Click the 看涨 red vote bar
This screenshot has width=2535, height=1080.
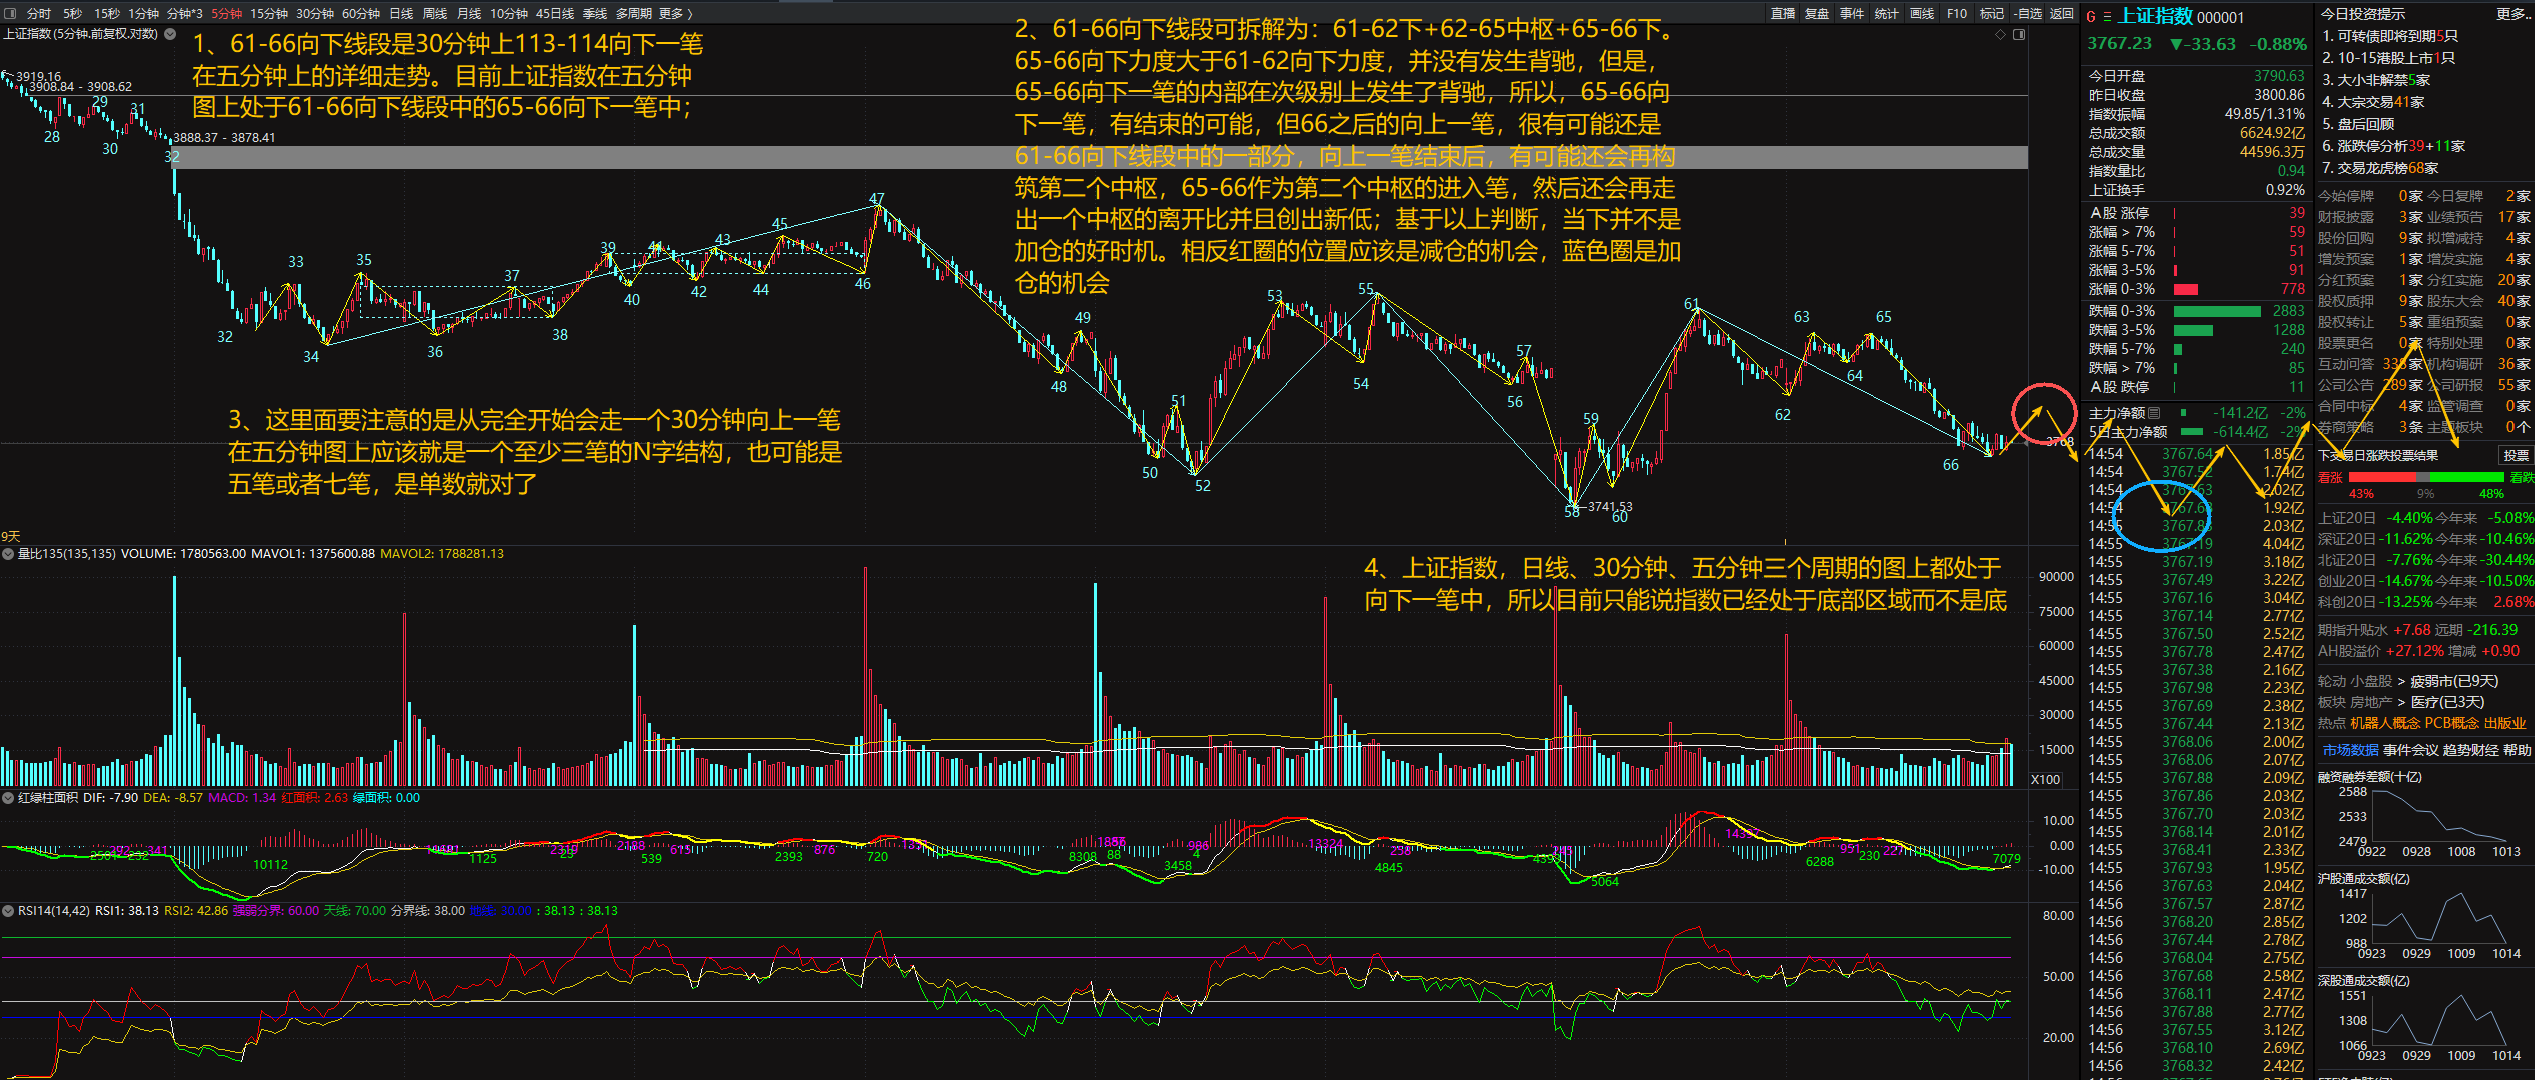(x=2383, y=478)
